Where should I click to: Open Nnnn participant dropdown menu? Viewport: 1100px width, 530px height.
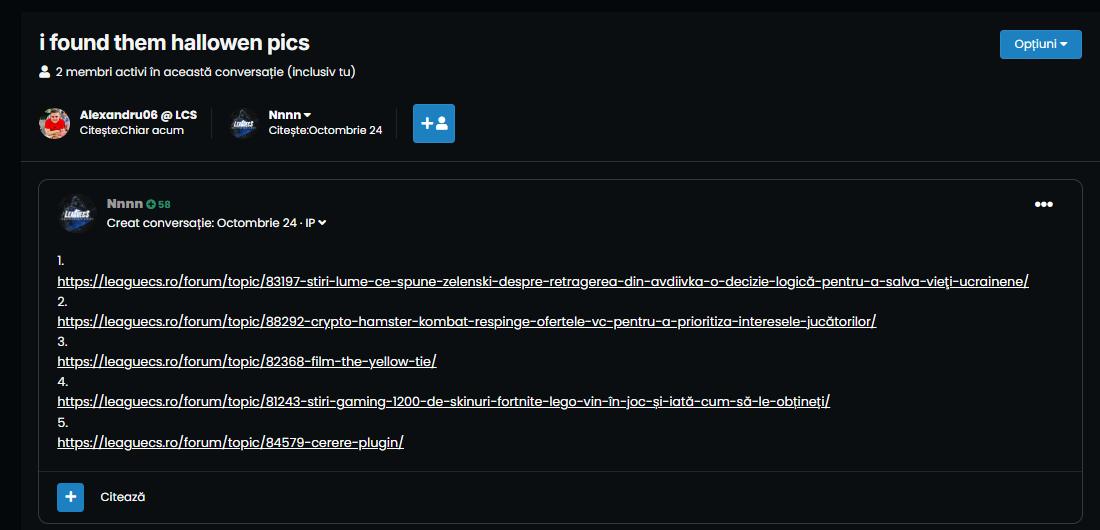coord(290,115)
